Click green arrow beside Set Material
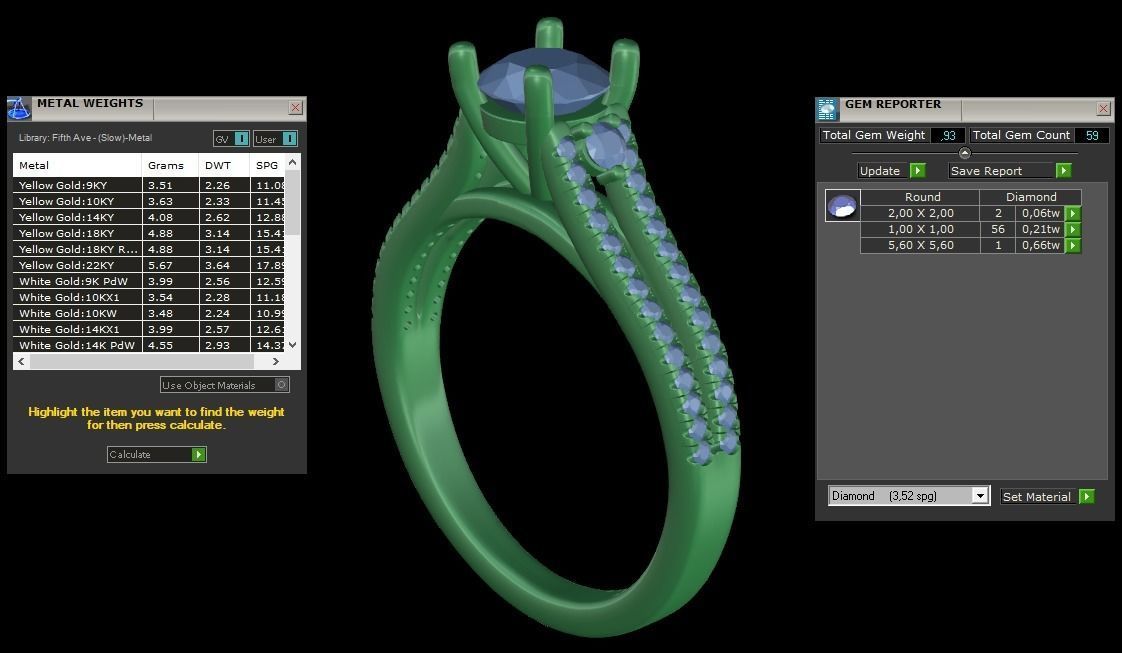This screenshot has height=653, width=1122. (1087, 496)
